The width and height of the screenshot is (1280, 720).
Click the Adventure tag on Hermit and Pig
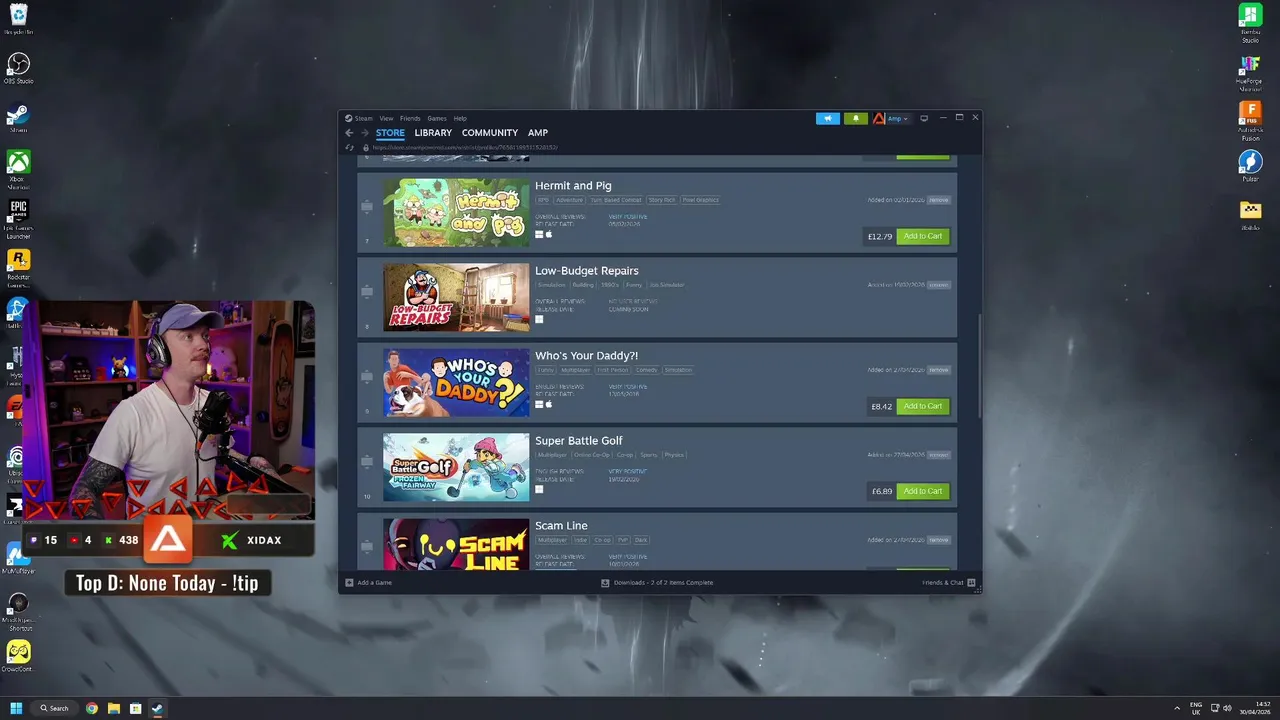click(x=568, y=200)
